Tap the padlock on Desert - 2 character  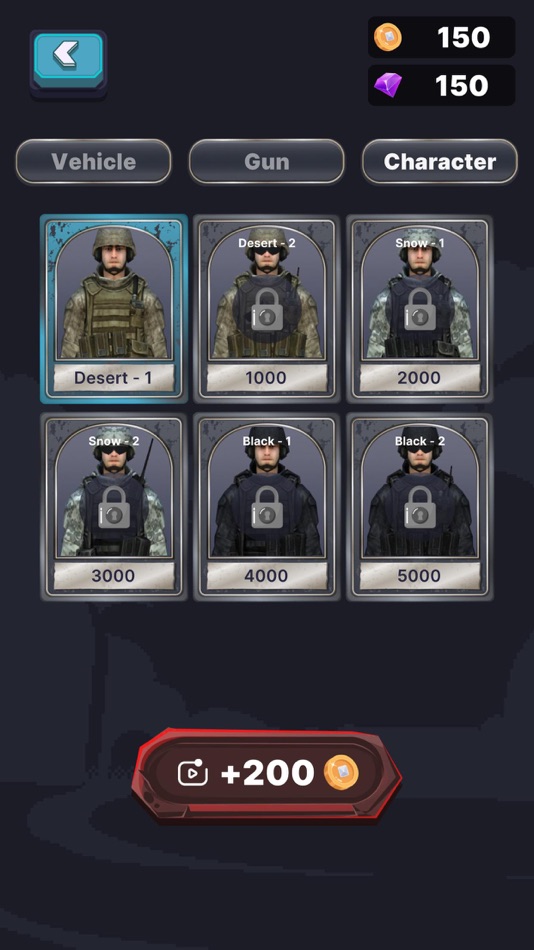(x=267, y=309)
